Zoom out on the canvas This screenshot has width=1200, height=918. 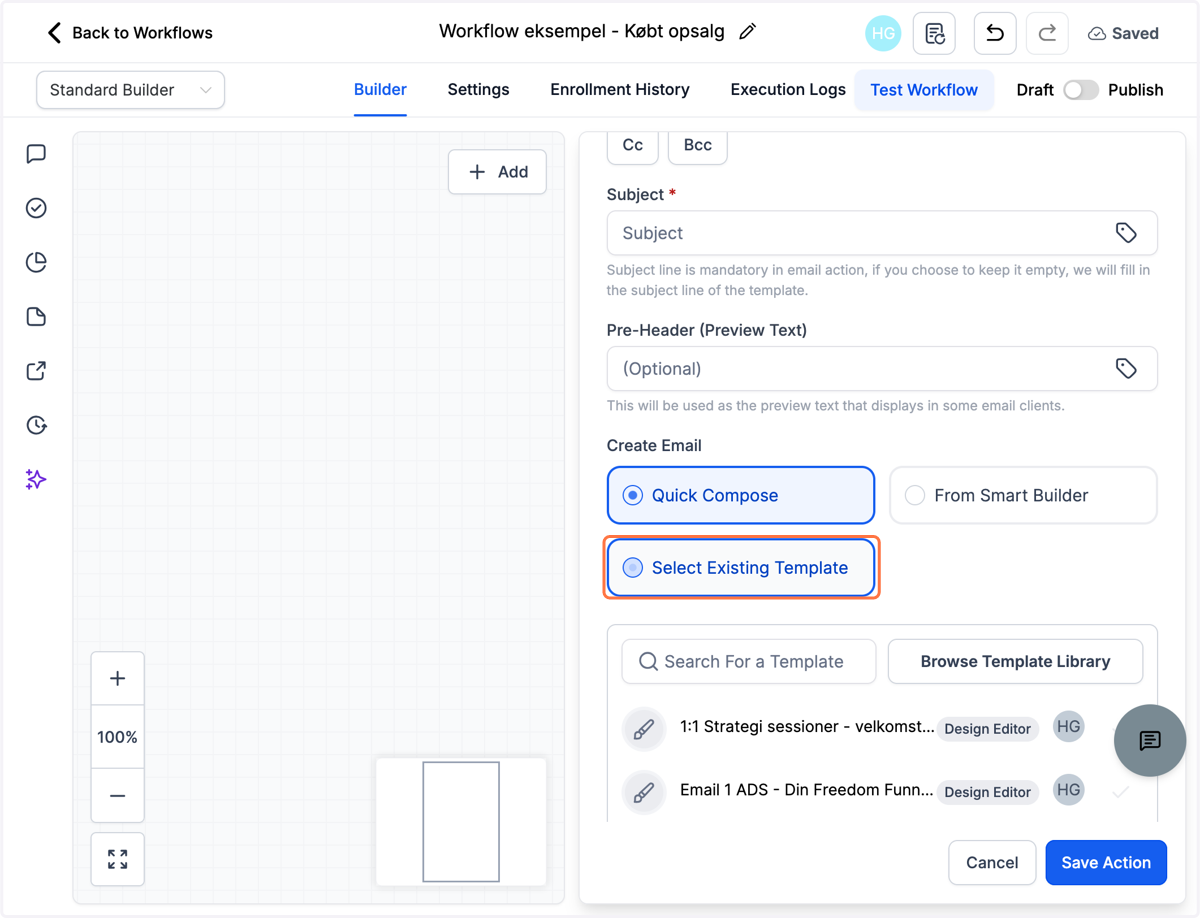coord(118,796)
